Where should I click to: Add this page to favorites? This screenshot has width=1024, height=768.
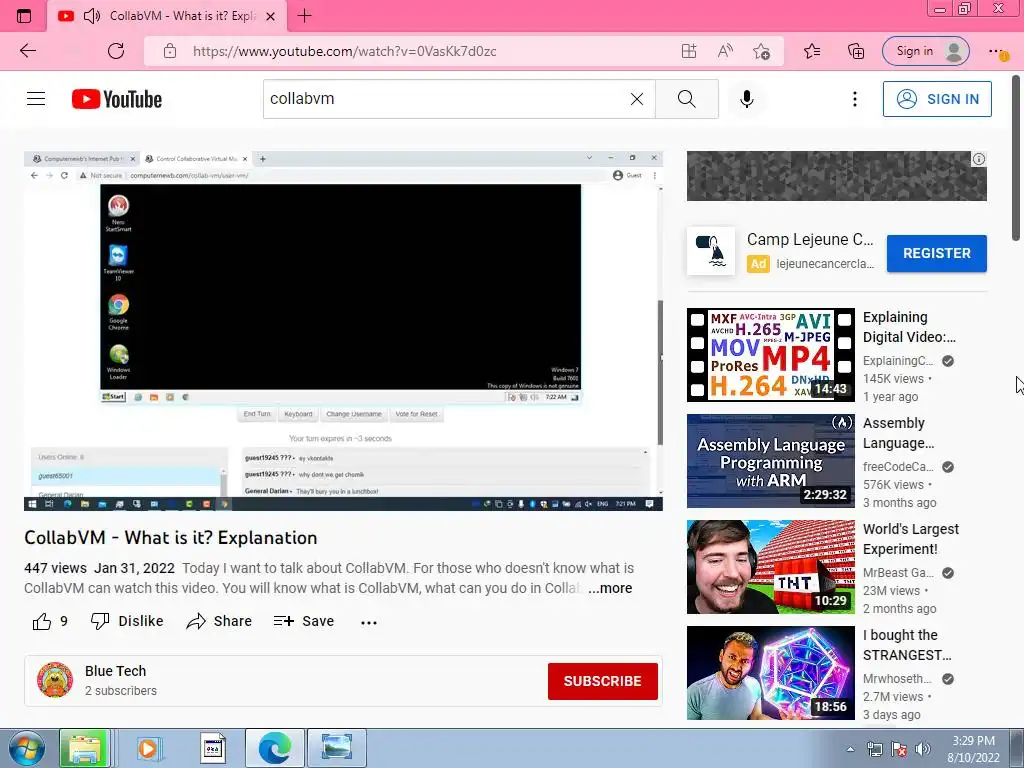761,51
